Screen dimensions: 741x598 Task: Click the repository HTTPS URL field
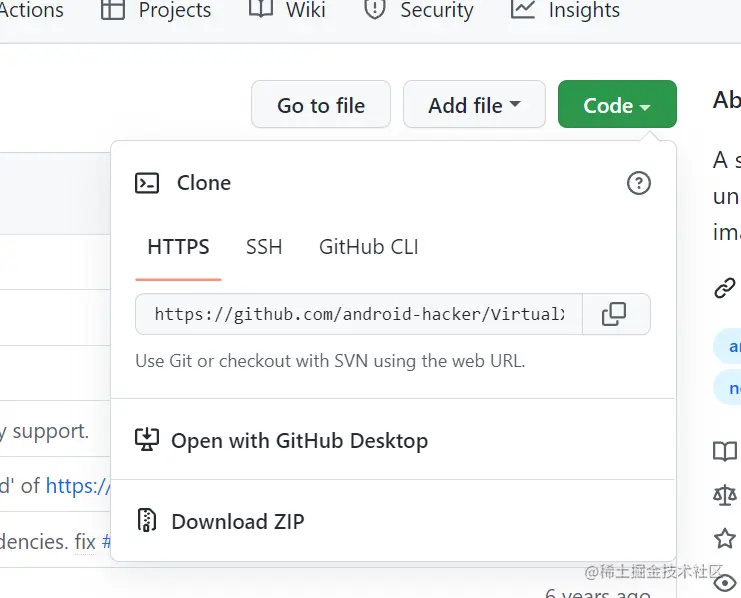click(x=358, y=314)
